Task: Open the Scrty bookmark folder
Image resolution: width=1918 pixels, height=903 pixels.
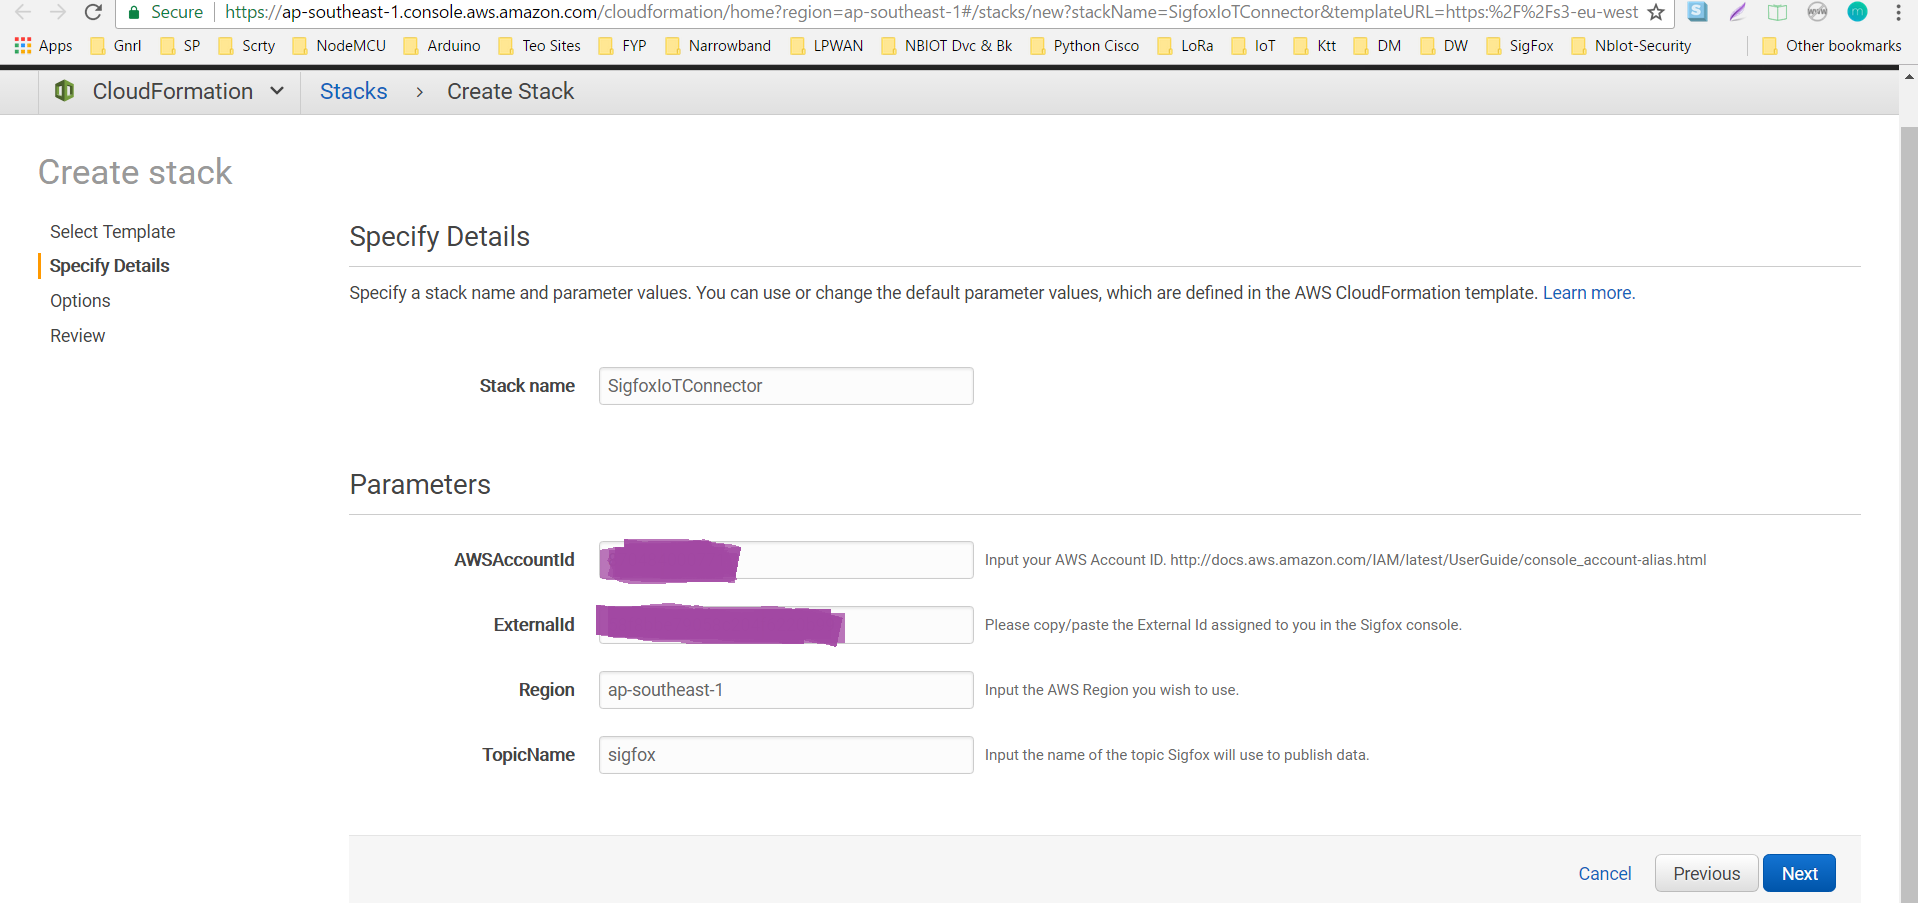Action: tap(246, 46)
